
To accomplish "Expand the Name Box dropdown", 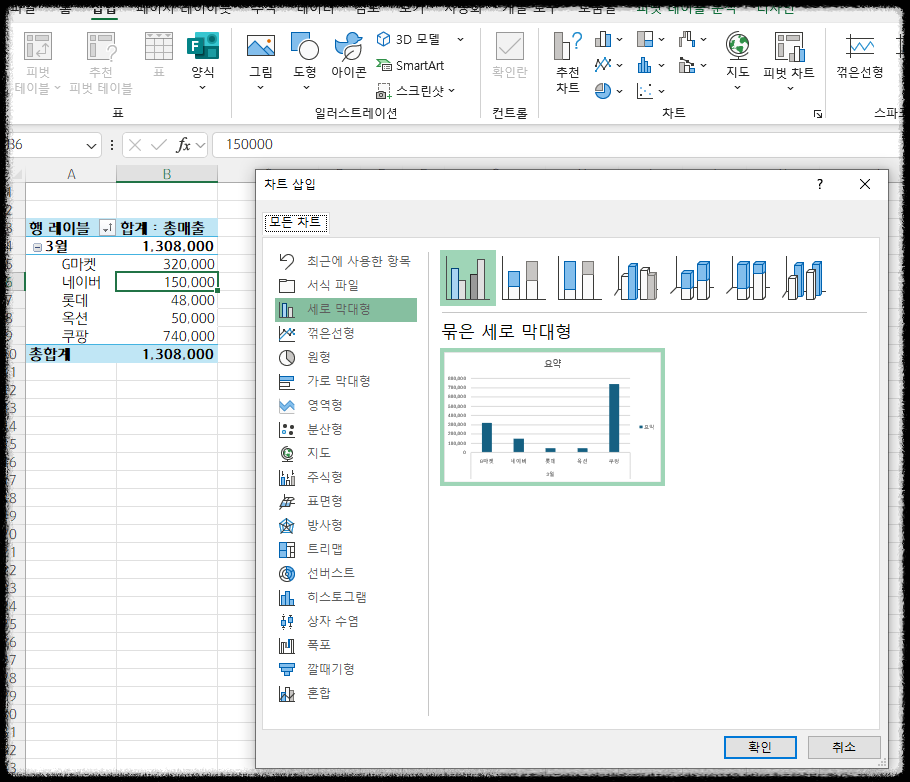I will point(91,145).
